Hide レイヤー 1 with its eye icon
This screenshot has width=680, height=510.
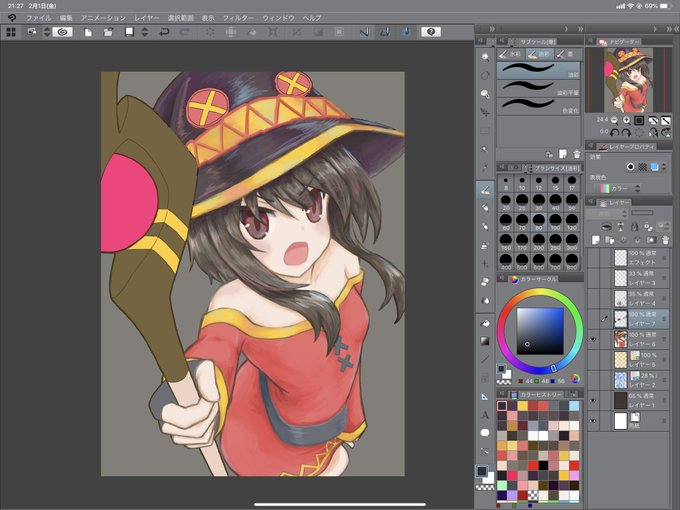click(592, 400)
